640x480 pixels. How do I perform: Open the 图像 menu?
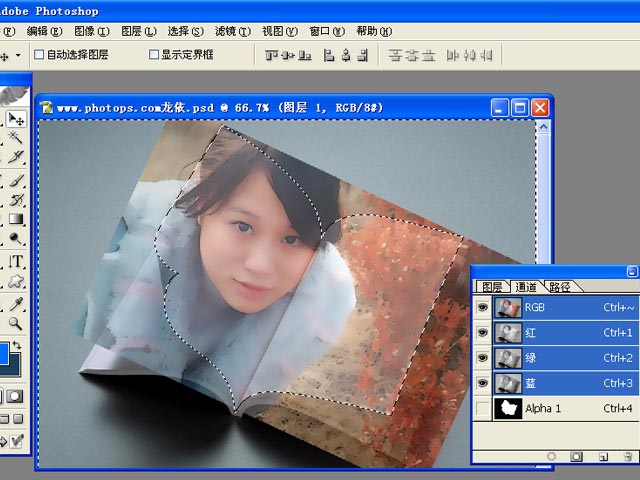91,31
